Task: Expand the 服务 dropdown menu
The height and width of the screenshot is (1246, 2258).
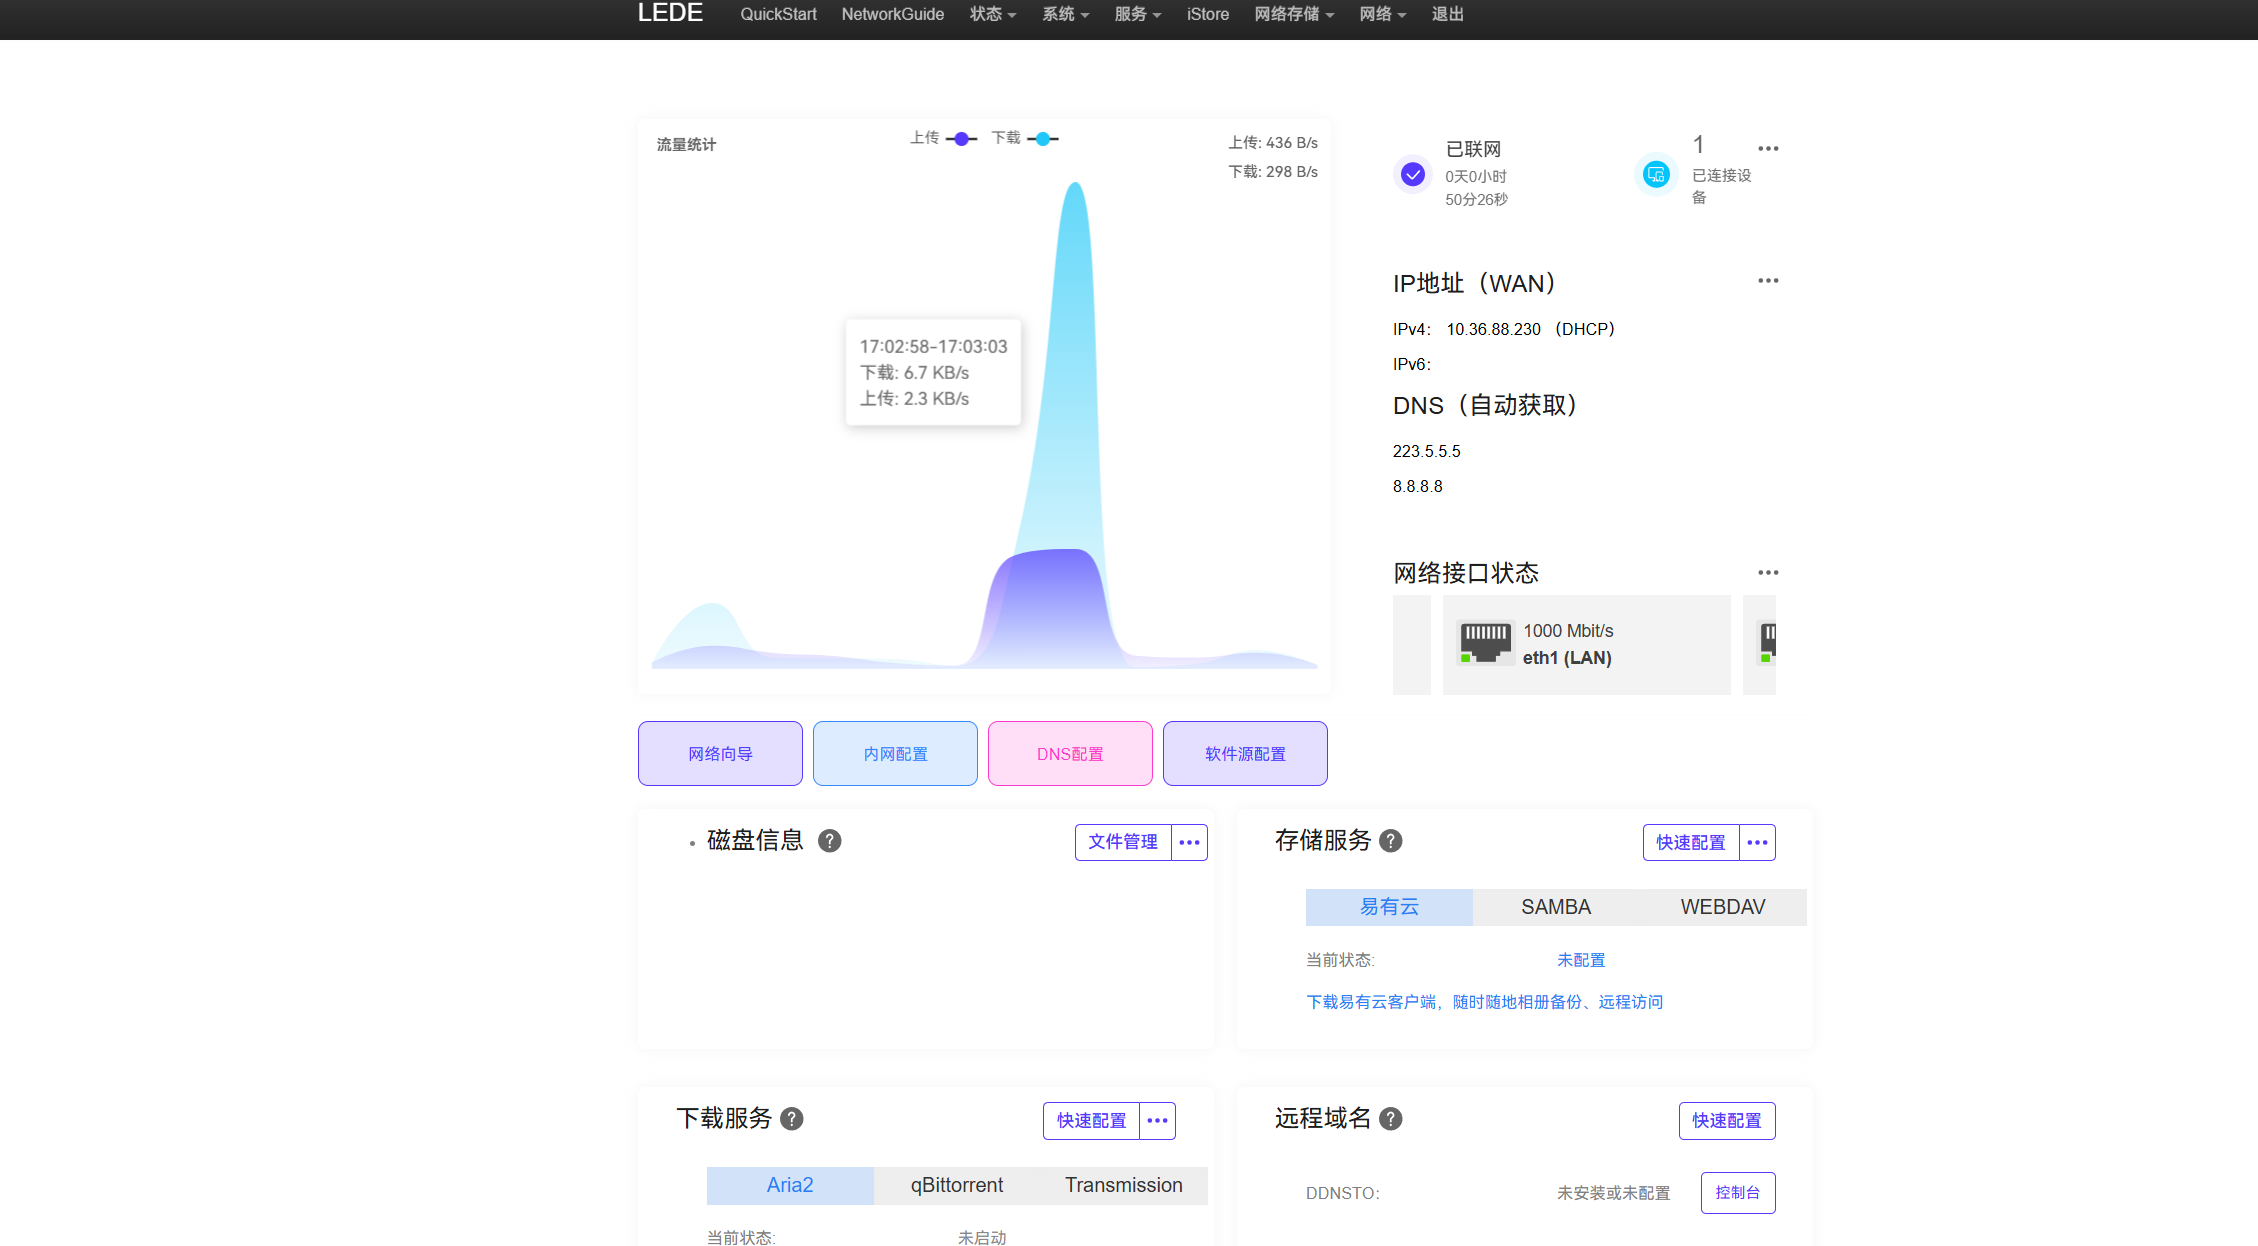Action: point(1137,14)
